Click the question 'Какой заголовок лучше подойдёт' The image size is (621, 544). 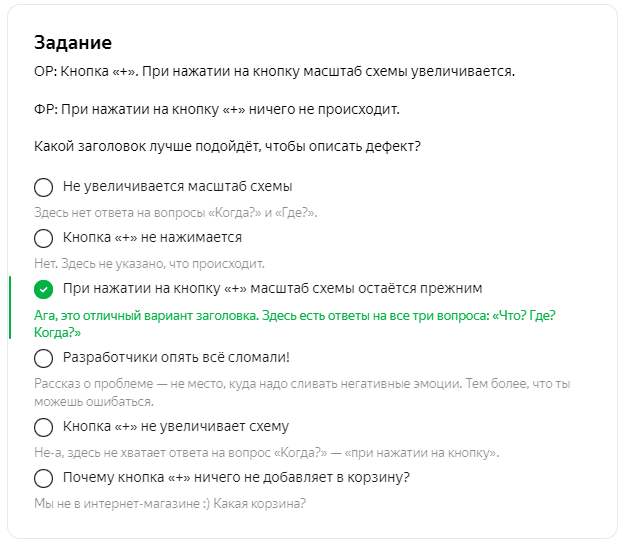(x=227, y=146)
